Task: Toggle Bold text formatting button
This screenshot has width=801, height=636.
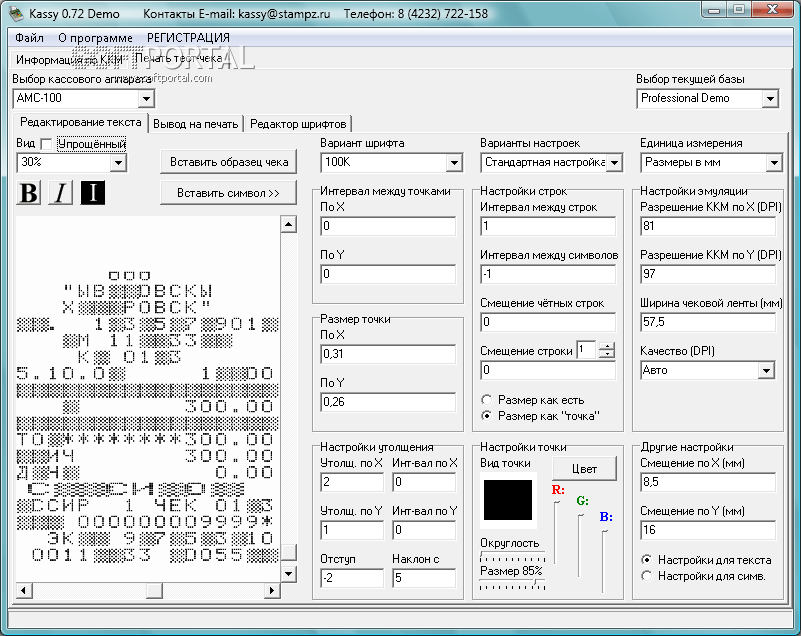Action: [29, 193]
